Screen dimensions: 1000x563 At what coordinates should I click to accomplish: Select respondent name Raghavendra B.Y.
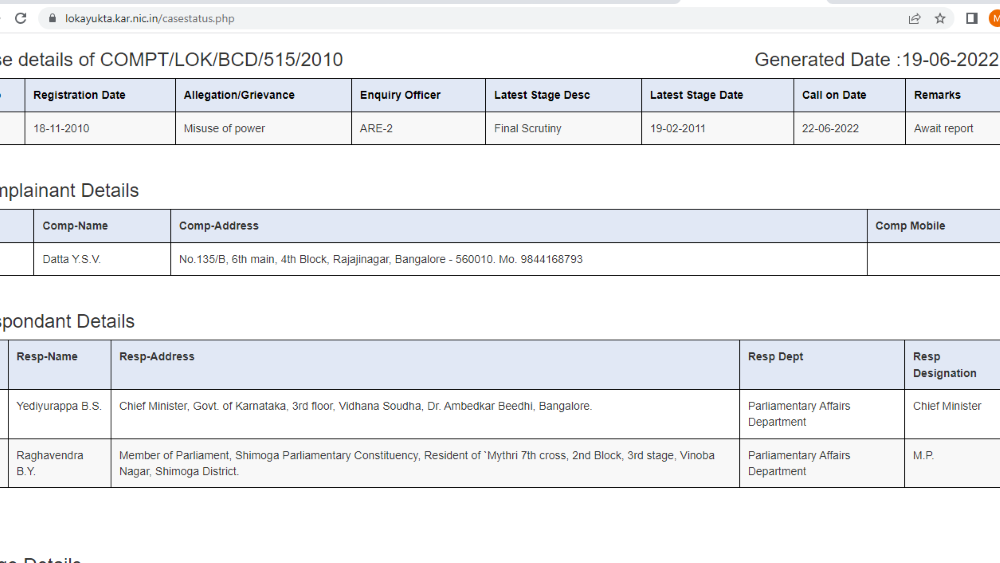[50, 463]
